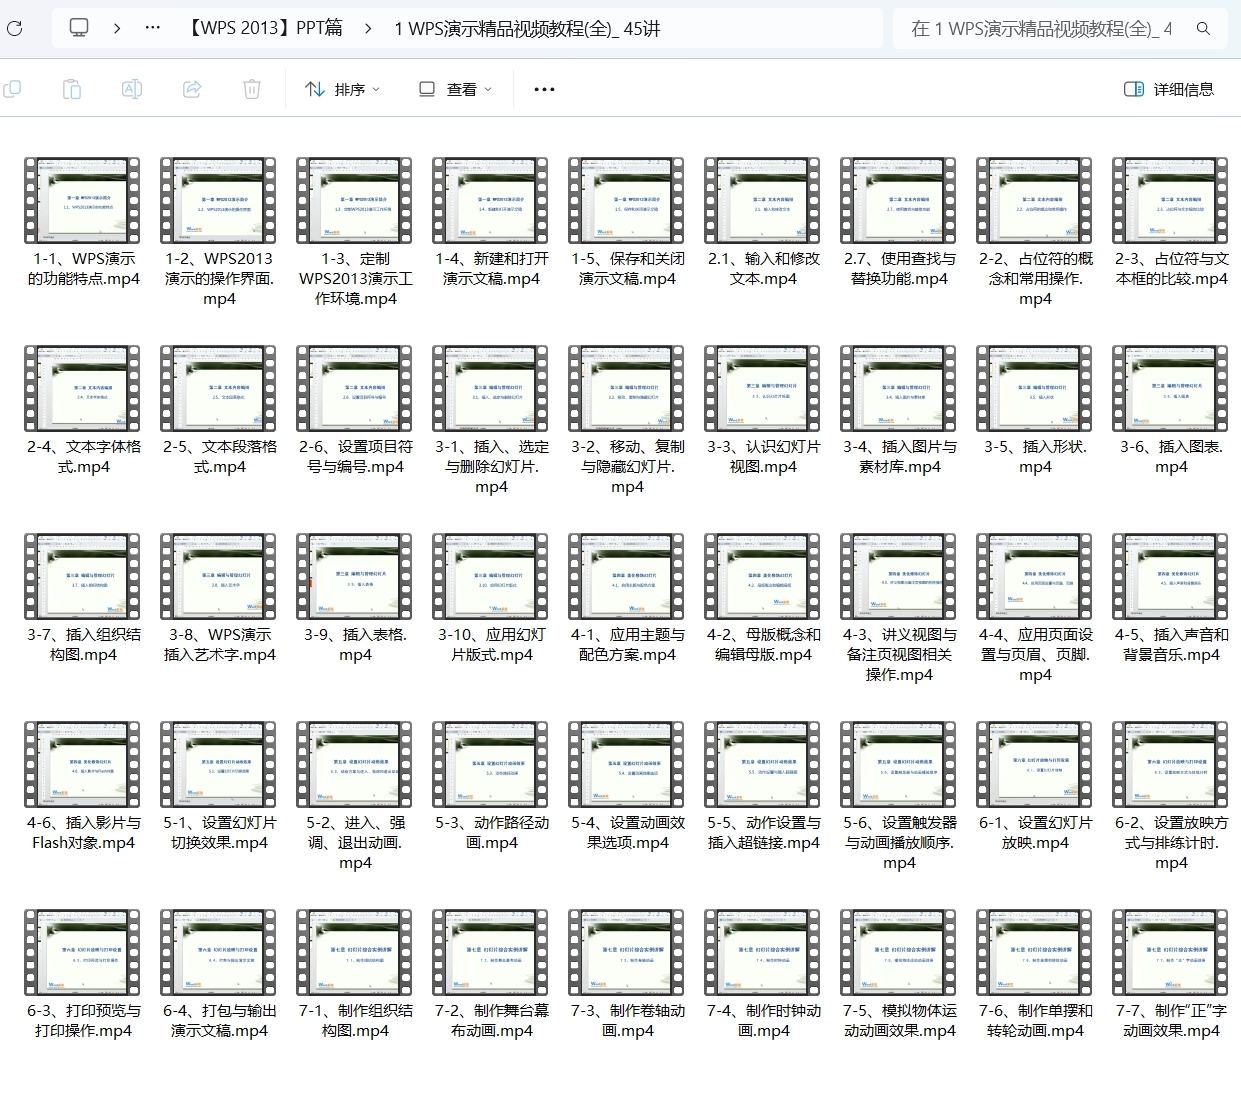Click file name 3-5、插入形状.mp4
Viewport: 1241px width, 1119px height.
click(1035, 456)
